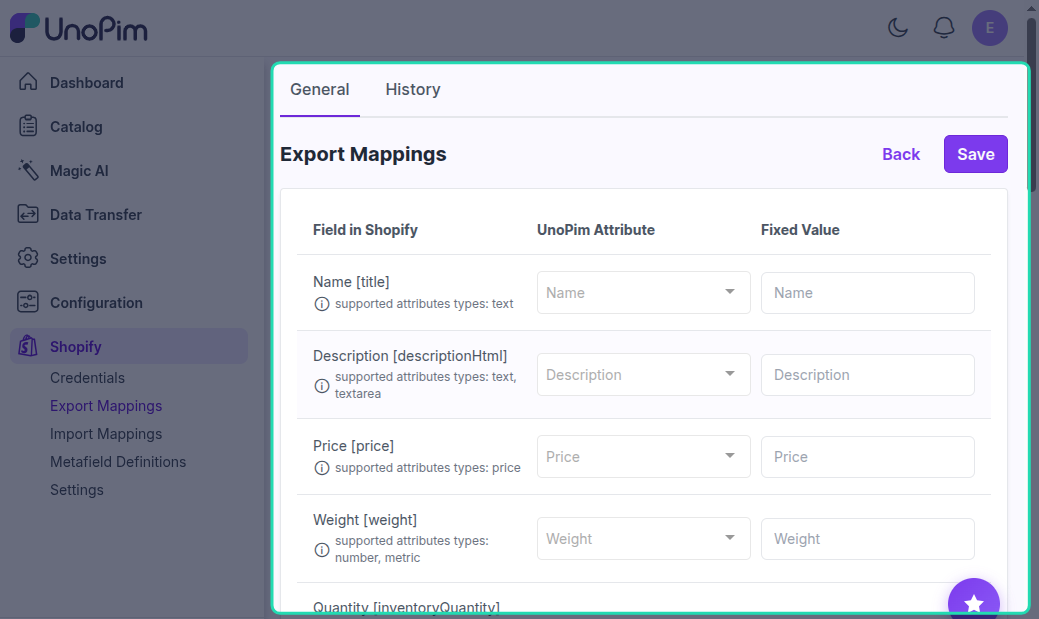The height and width of the screenshot is (619, 1039).
Task: Open the Price attribute dropdown
Action: (643, 457)
